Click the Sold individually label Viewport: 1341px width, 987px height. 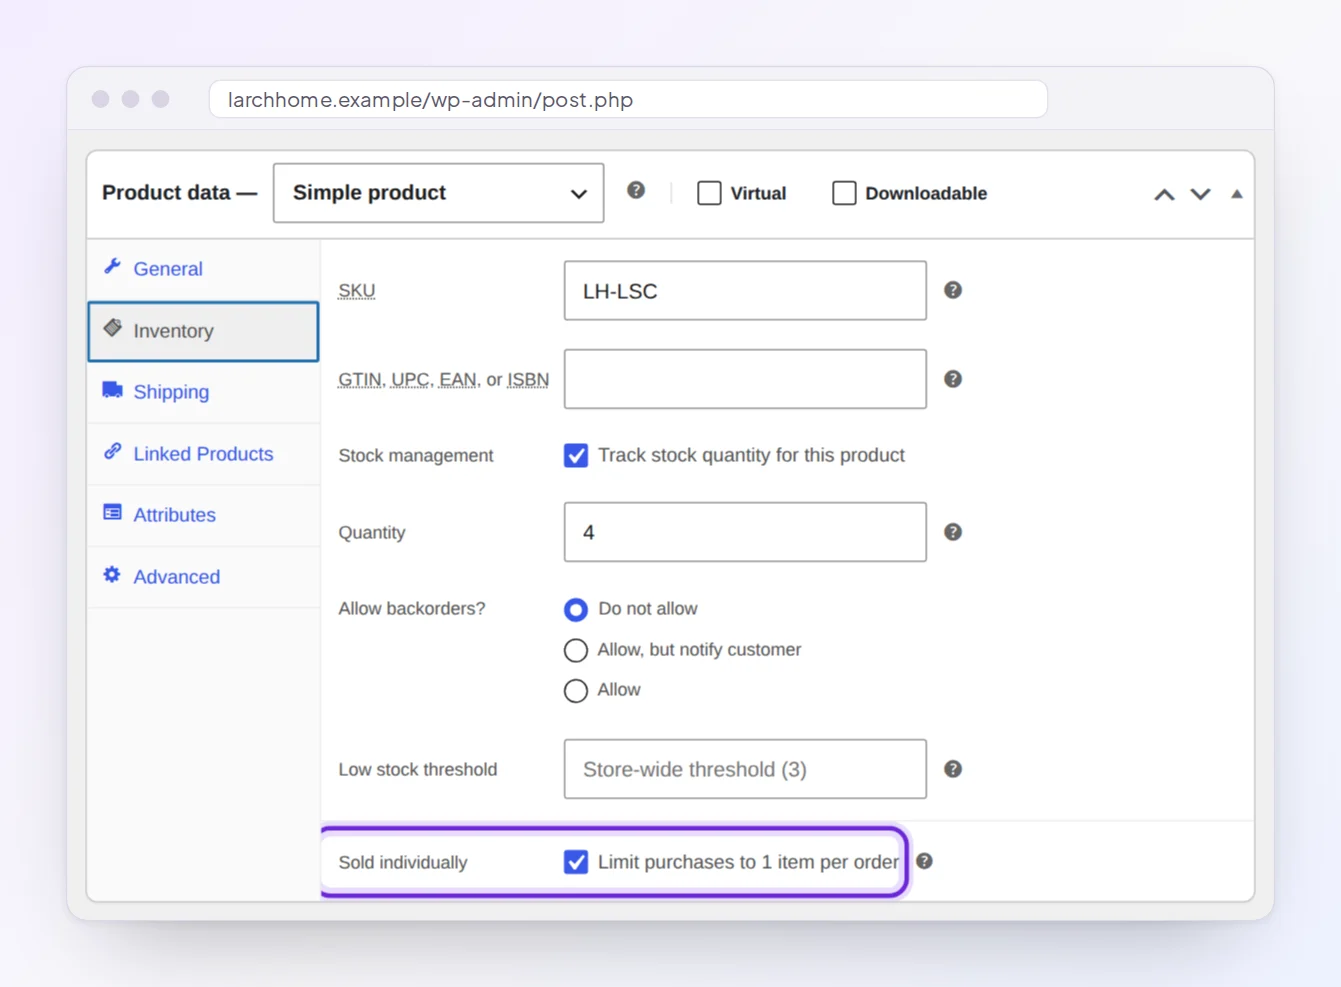(x=403, y=862)
